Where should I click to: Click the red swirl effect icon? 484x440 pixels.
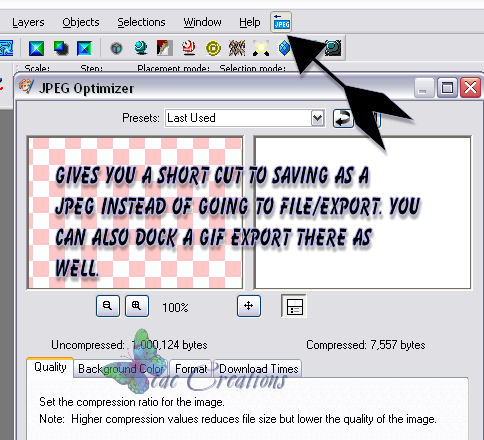(189, 48)
